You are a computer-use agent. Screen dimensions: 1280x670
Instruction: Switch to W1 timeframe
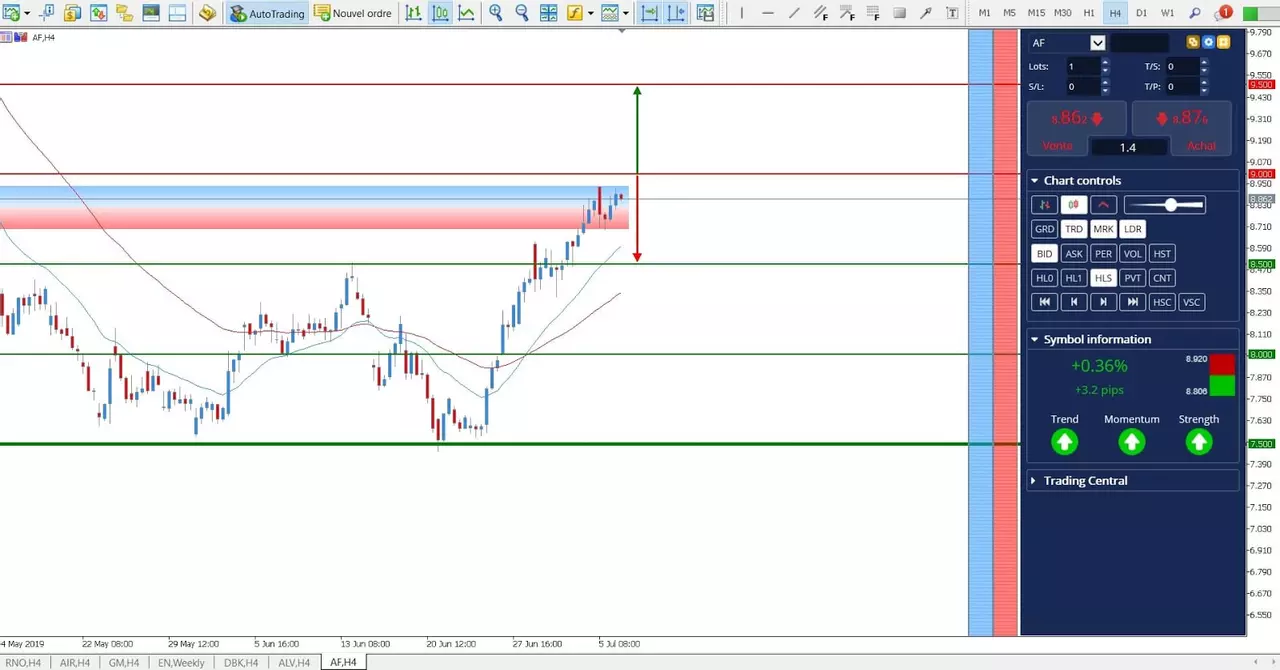[1168, 13]
